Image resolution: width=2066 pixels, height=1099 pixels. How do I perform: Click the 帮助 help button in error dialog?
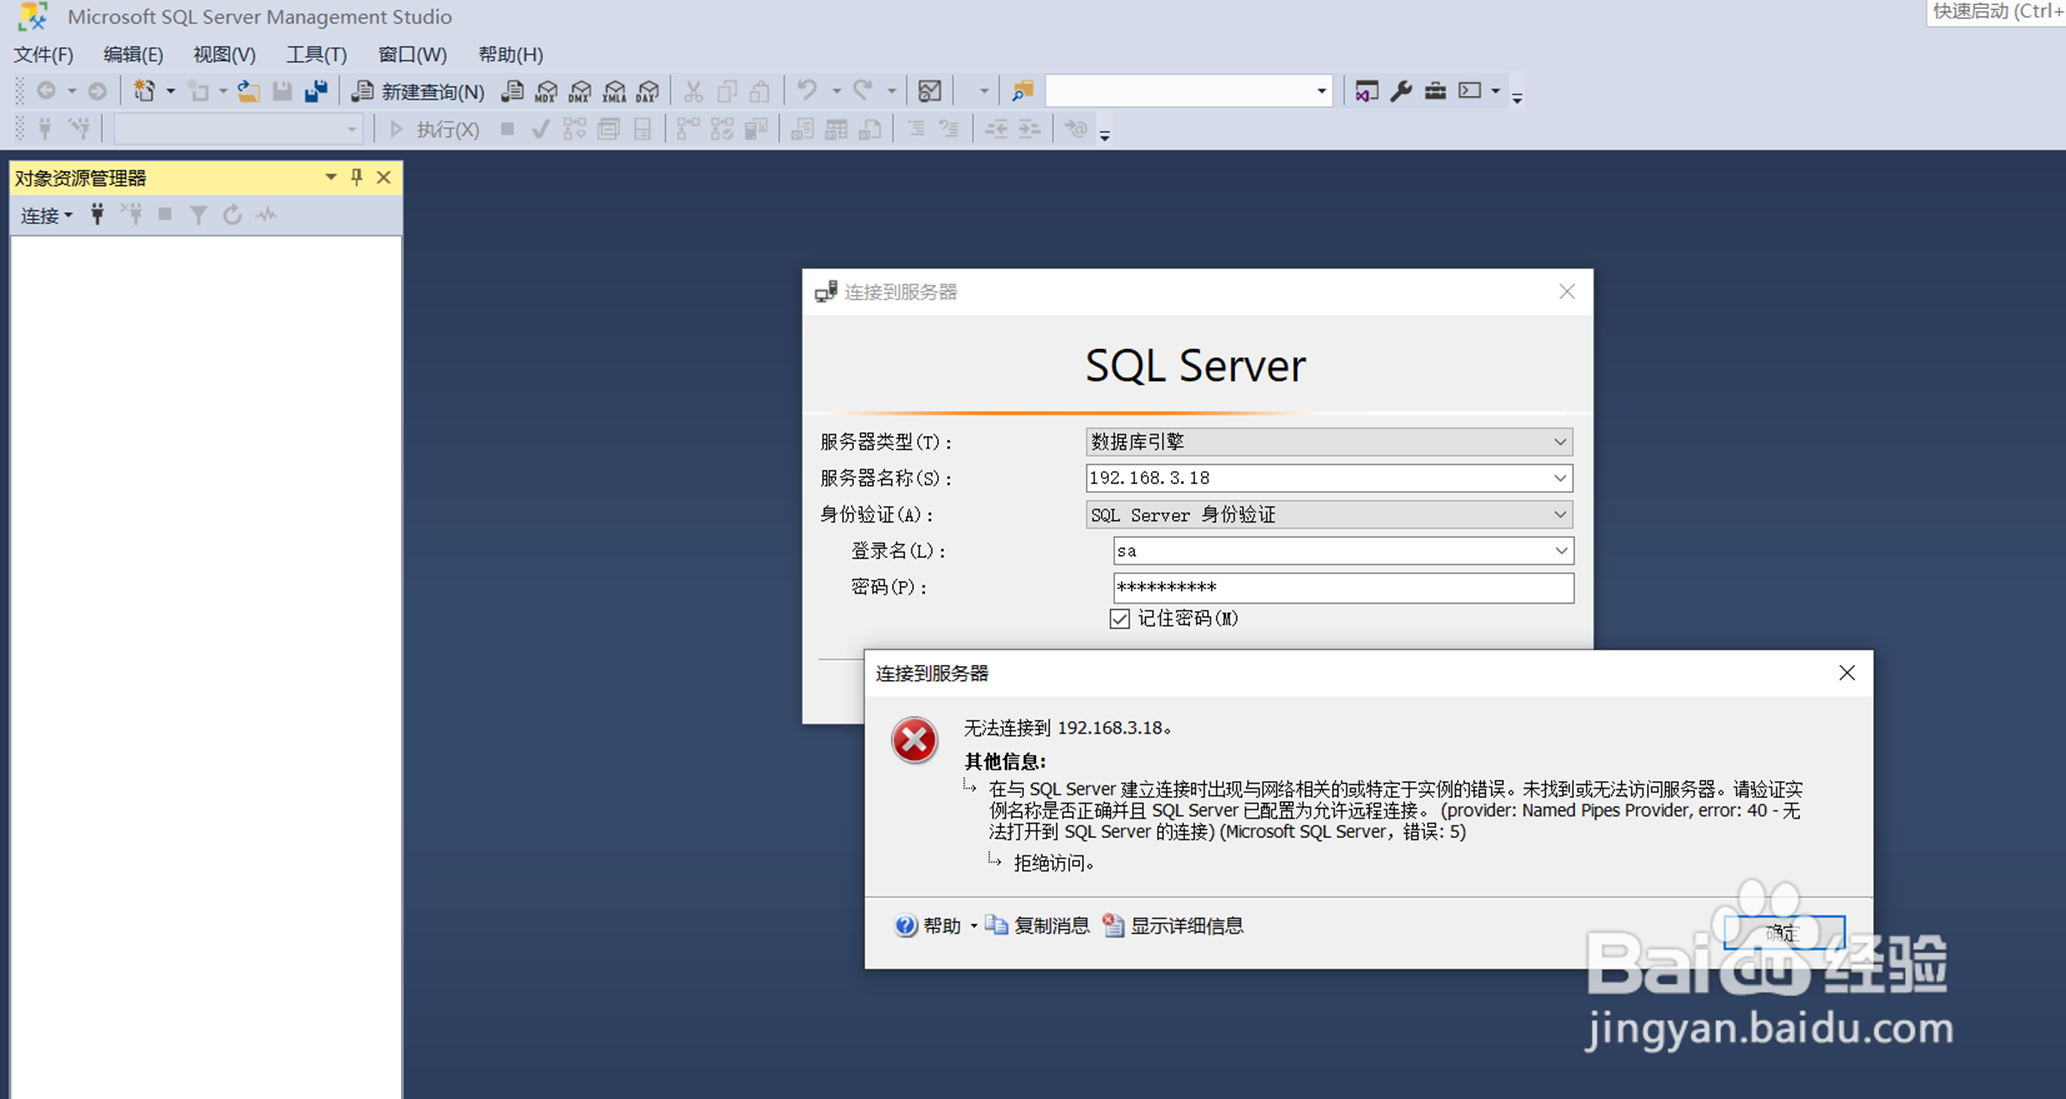point(928,926)
